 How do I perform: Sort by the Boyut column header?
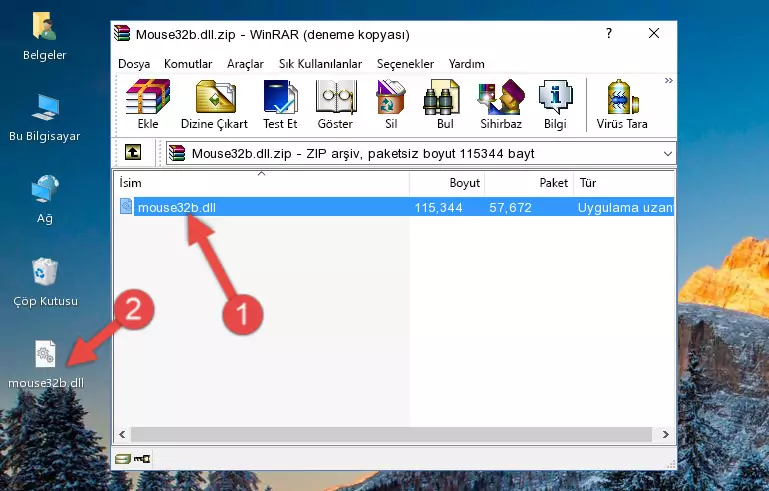[x=447, y=183]
